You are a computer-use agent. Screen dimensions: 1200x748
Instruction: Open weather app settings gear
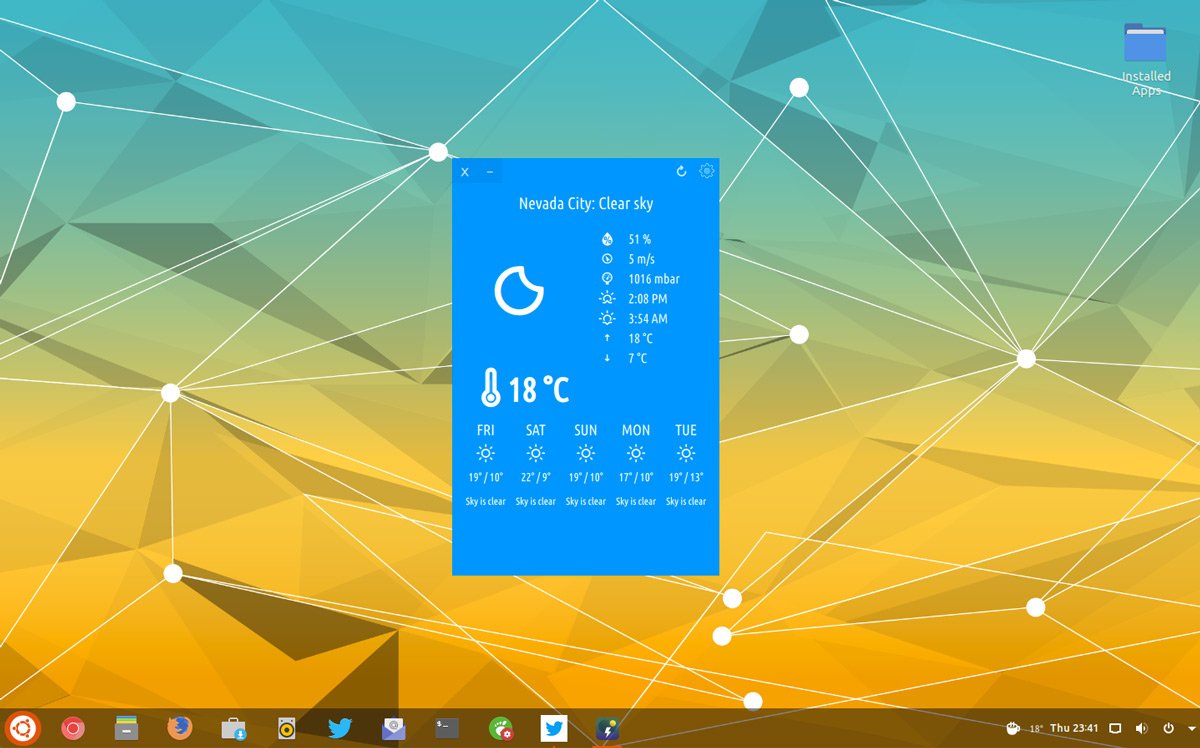coord(707,171)
